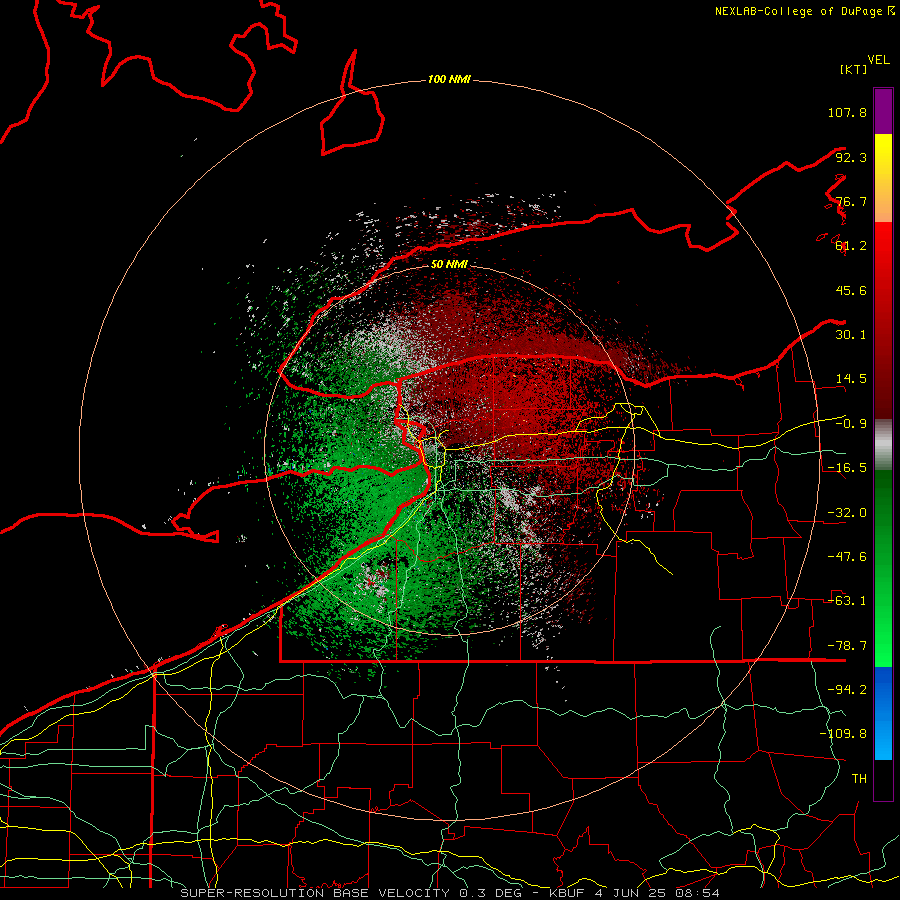The height and width of the screenshot is (900, 900).
Task: Click the [KT] units label
Action: [x=854, y=69]
